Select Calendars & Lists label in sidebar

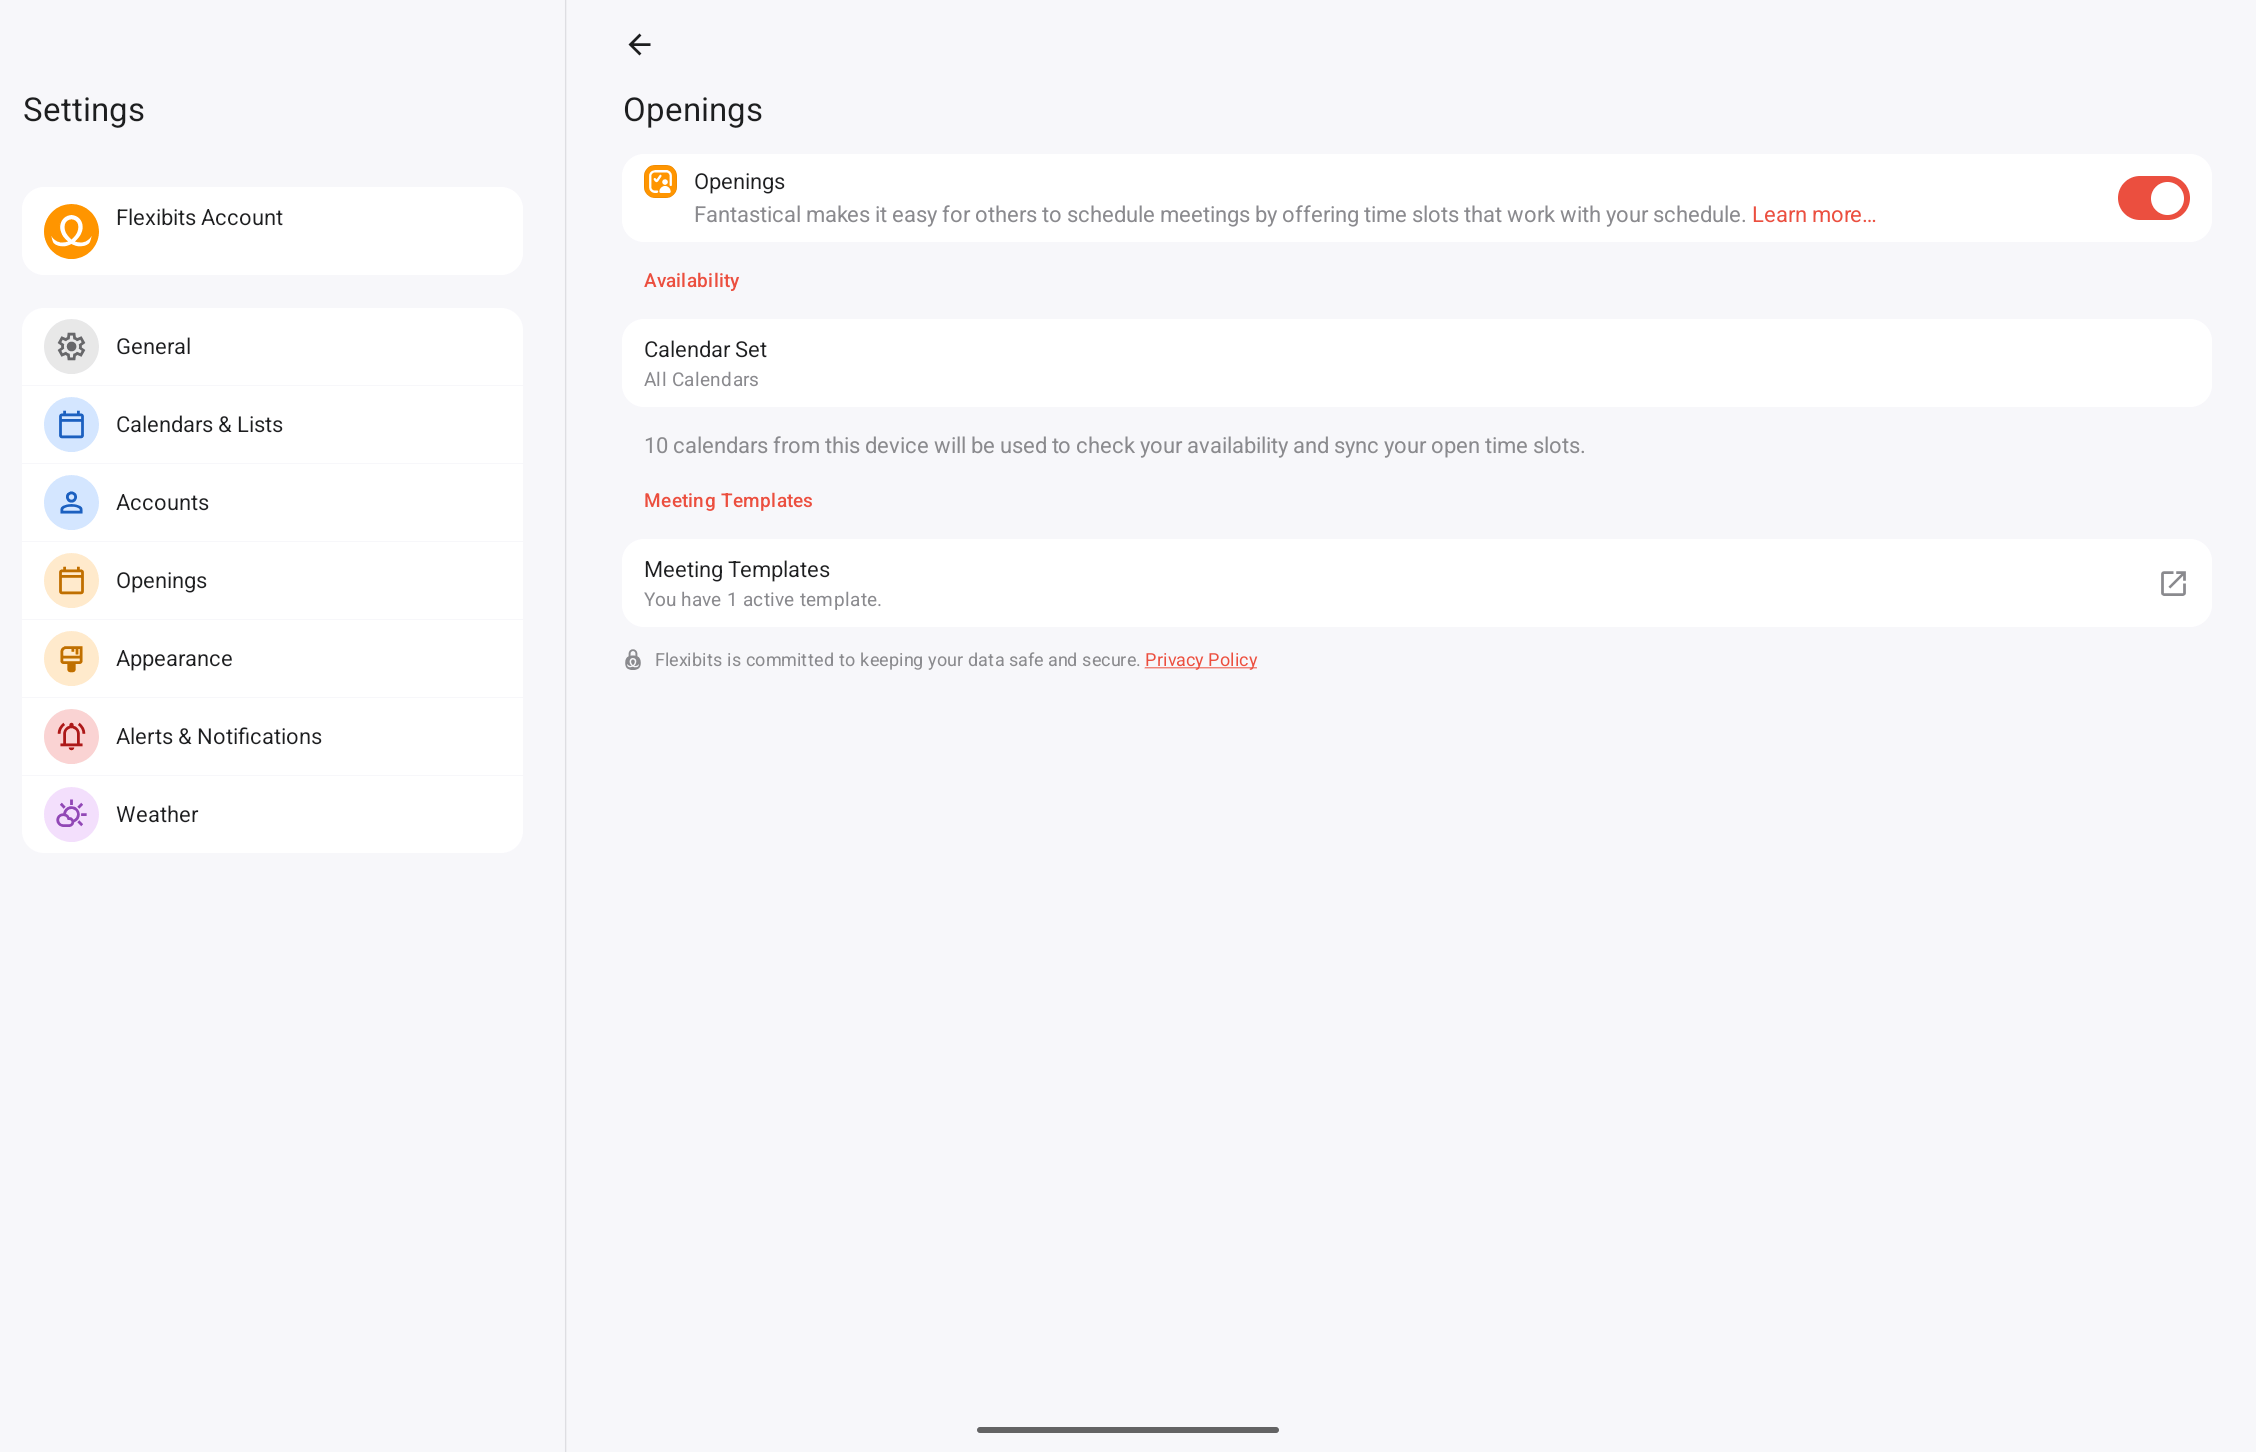[199, 425]
